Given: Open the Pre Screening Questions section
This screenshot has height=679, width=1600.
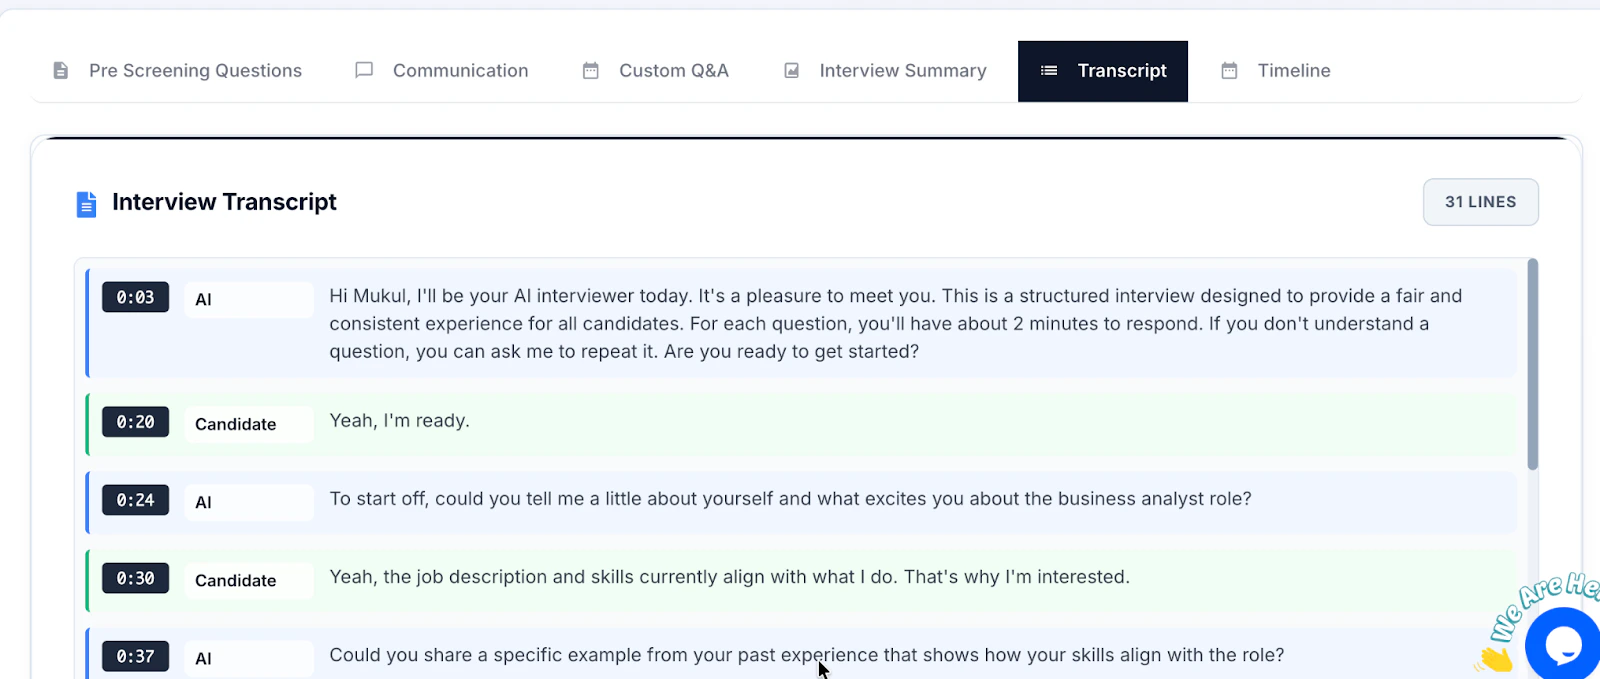Looking at the screenshot, I should tap(195, 70).
